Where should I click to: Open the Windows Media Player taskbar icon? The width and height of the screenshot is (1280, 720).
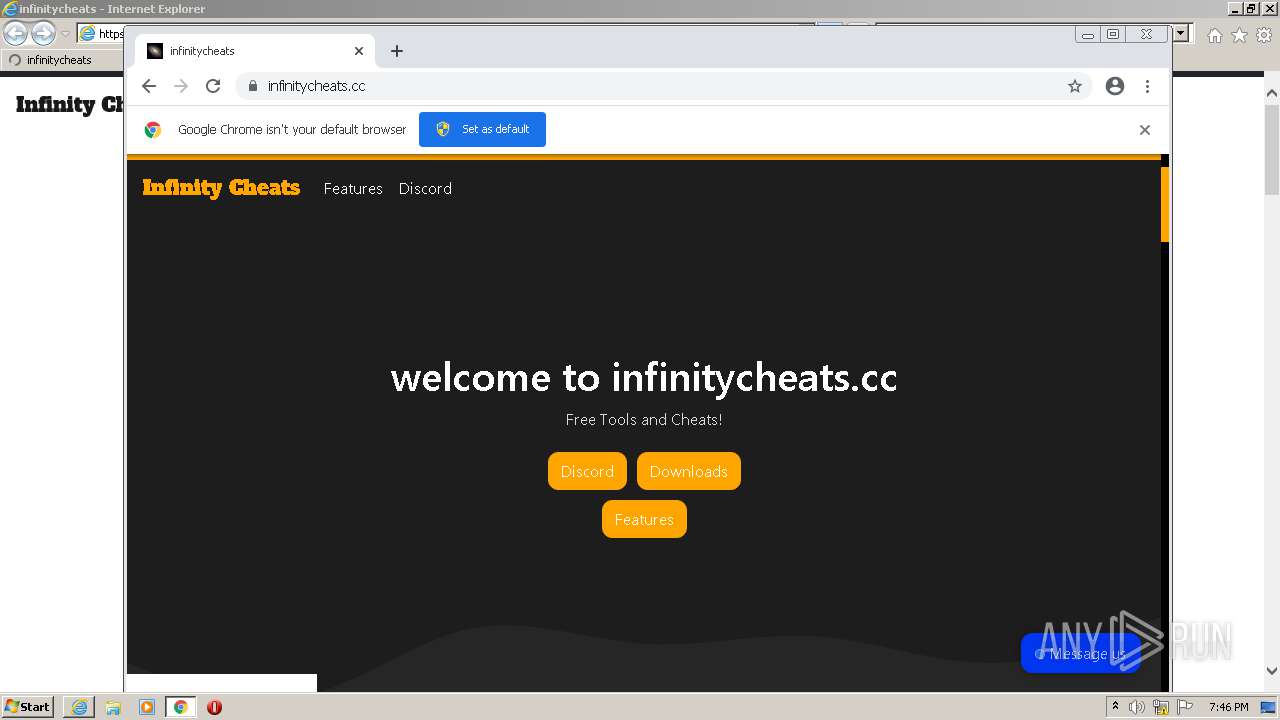point(147,707)
